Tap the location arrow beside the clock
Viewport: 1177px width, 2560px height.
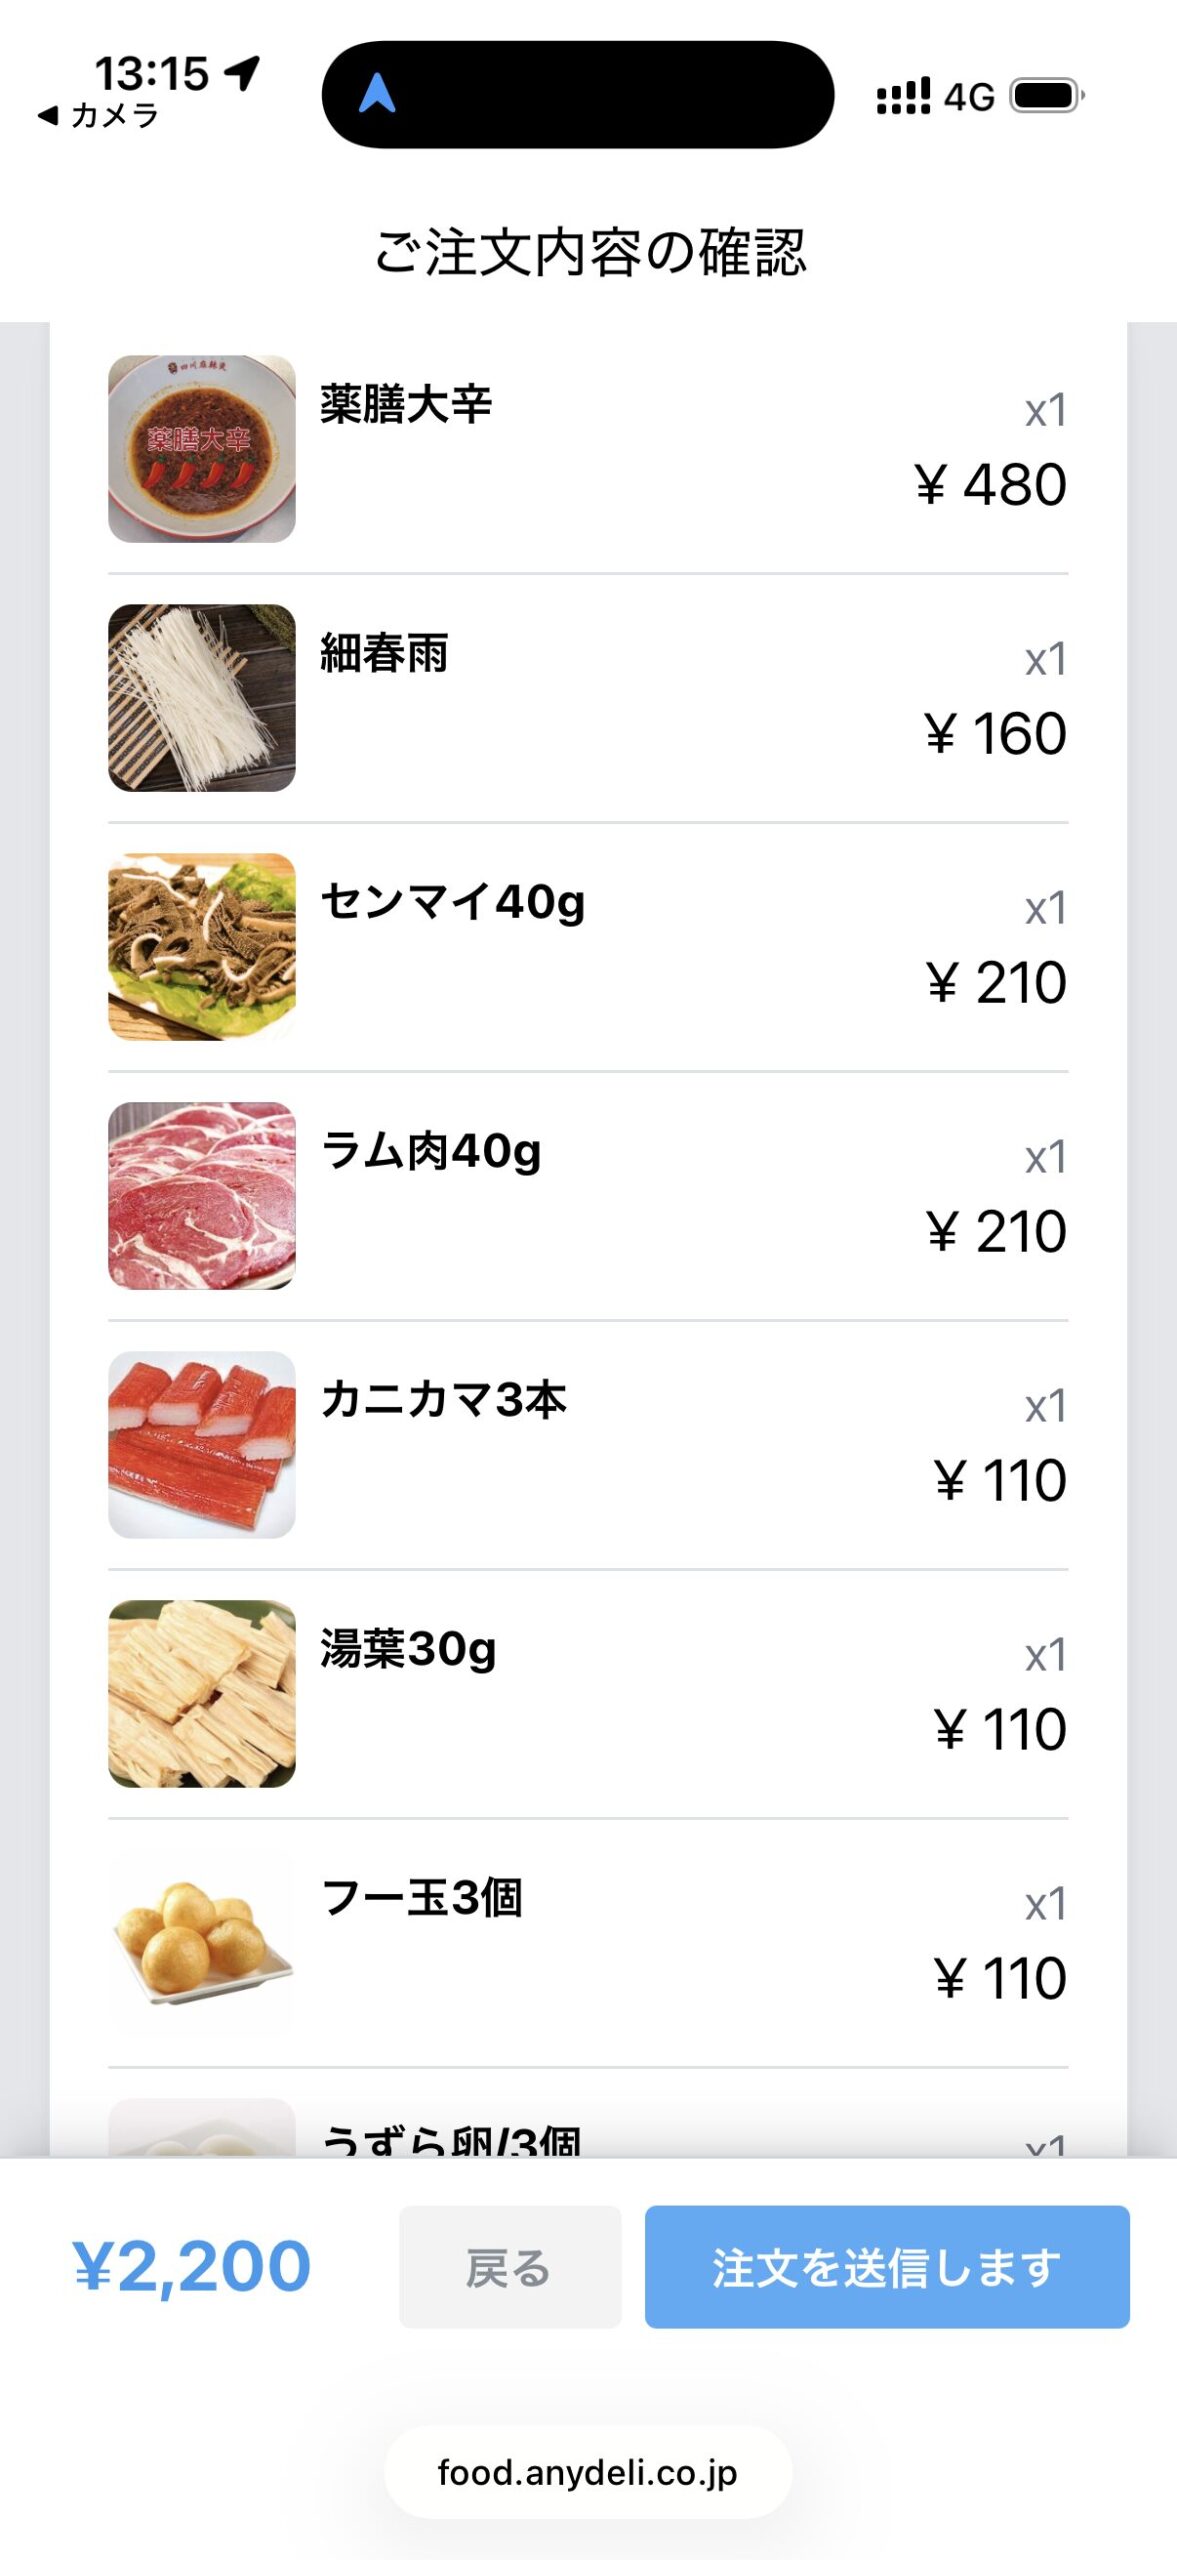click(x=242, y=72)
